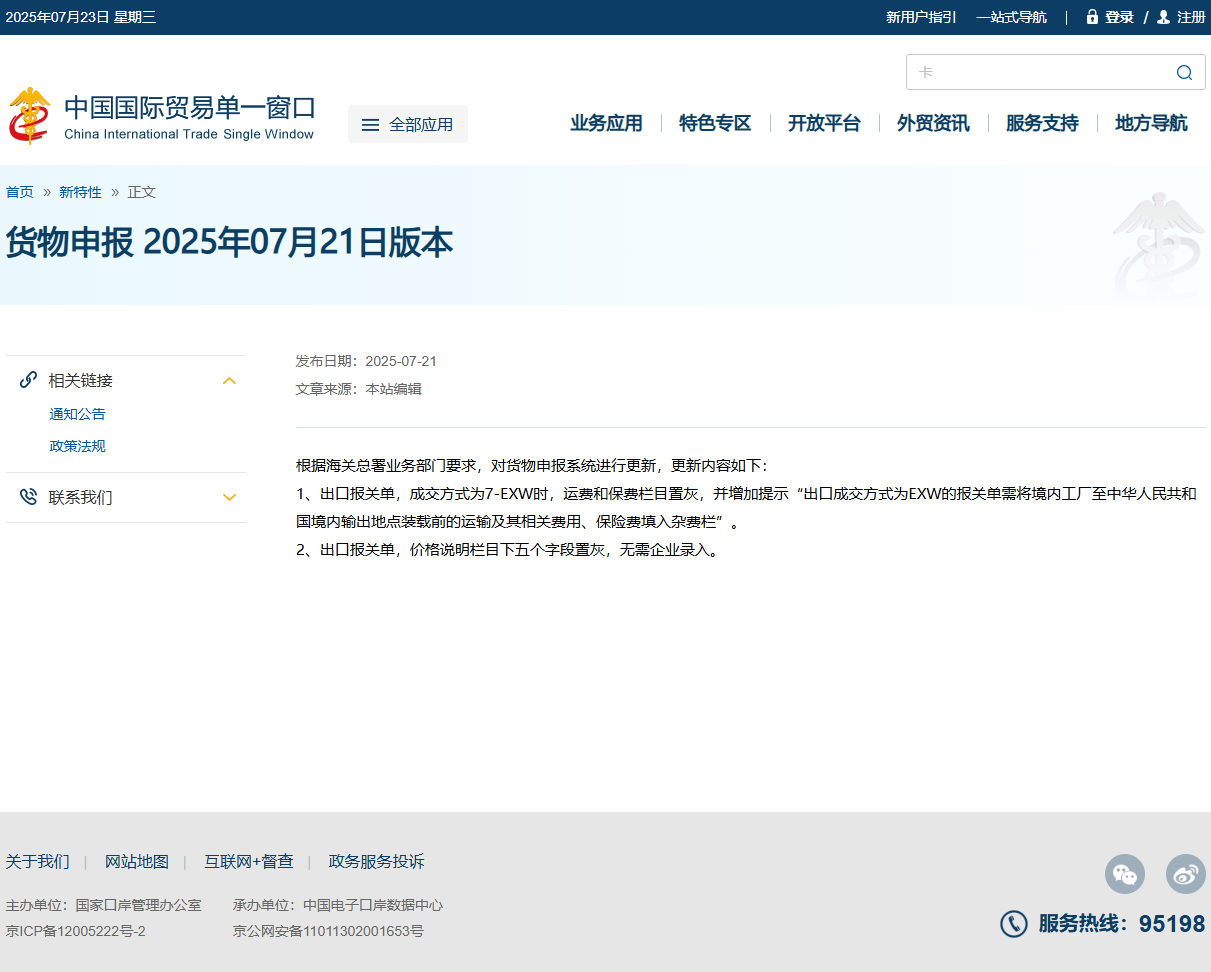1211x972 pixels.
Task: Open the 特色专区 navigation menu
Action: point(715,123)
